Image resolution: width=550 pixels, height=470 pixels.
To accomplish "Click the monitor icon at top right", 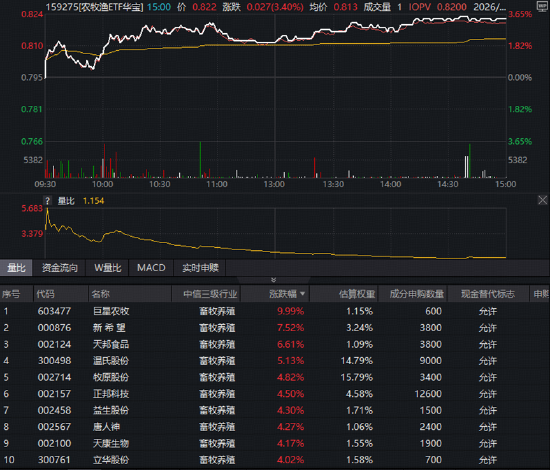I will pos(542,7).
